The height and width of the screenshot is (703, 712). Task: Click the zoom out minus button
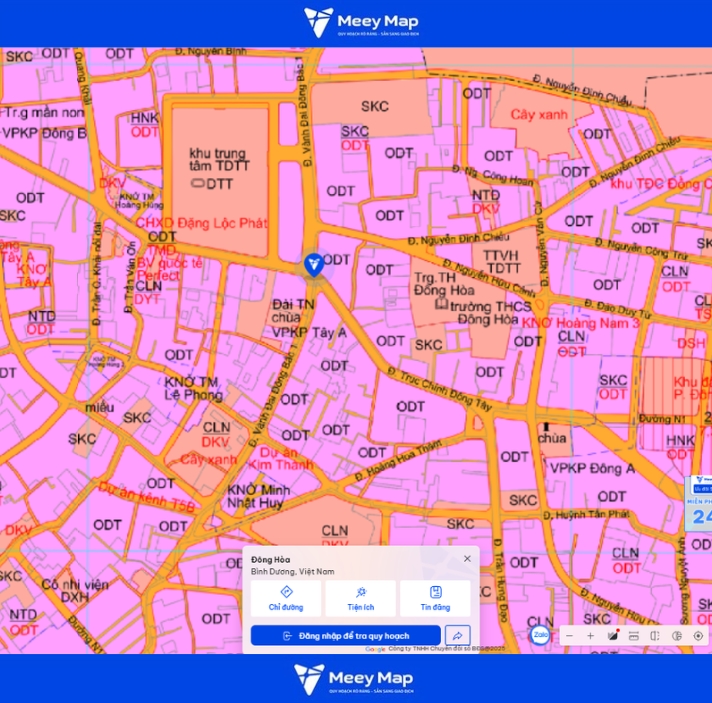coord(569,636)
